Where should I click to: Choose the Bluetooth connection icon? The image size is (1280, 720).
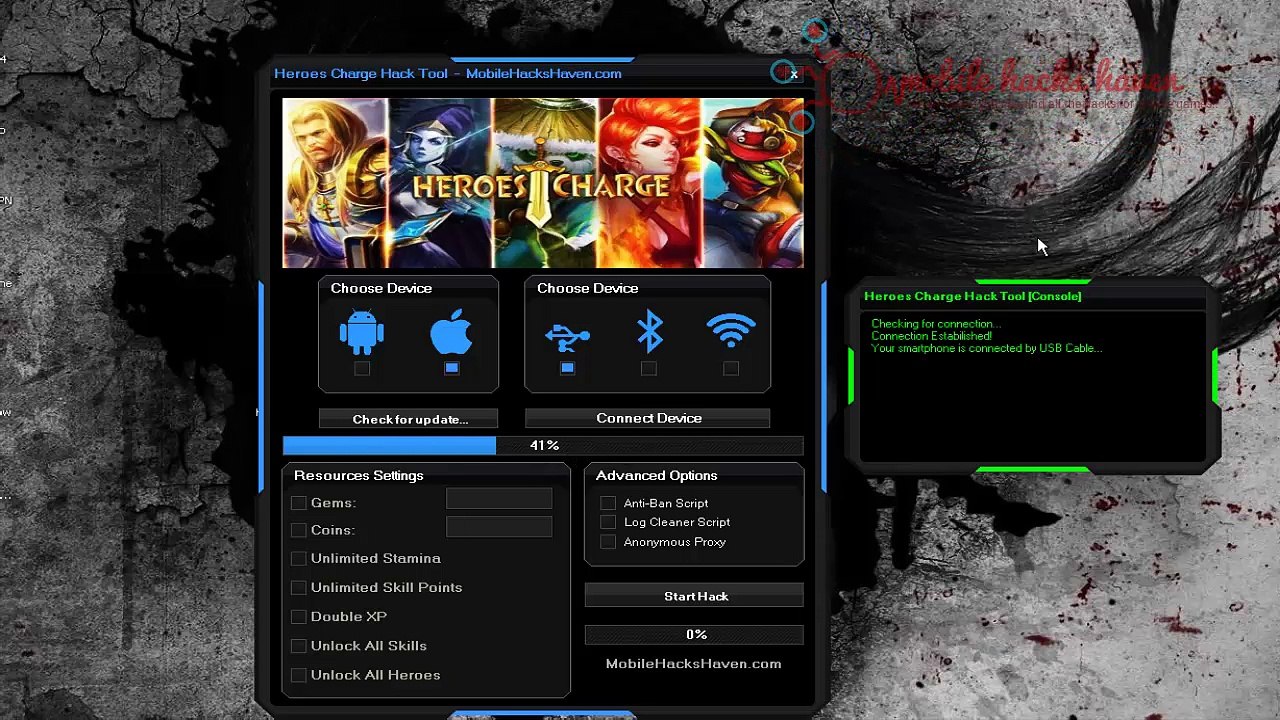(x=650, y=331)
